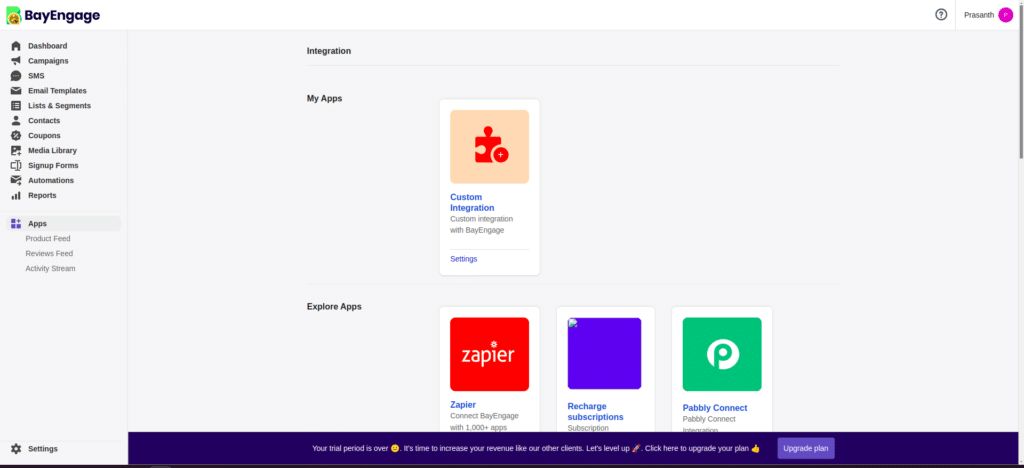The height and width of the screenshot is (468, 1024).
Task: Click the Dashboard home icon
Action: point(16,46)
